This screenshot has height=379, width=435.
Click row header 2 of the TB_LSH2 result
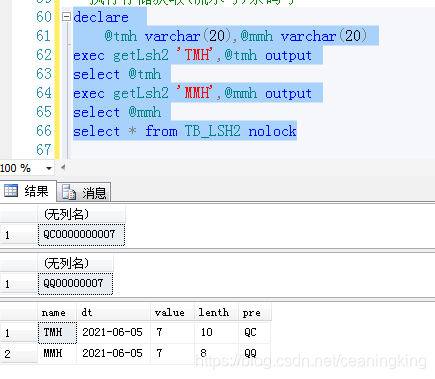click(19, 354)
